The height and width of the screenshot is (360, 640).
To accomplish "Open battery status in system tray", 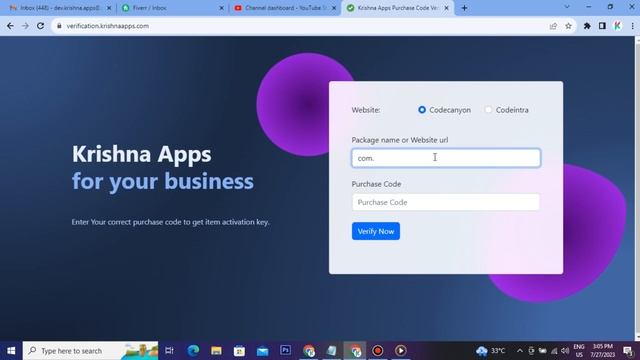I will 542,351.
